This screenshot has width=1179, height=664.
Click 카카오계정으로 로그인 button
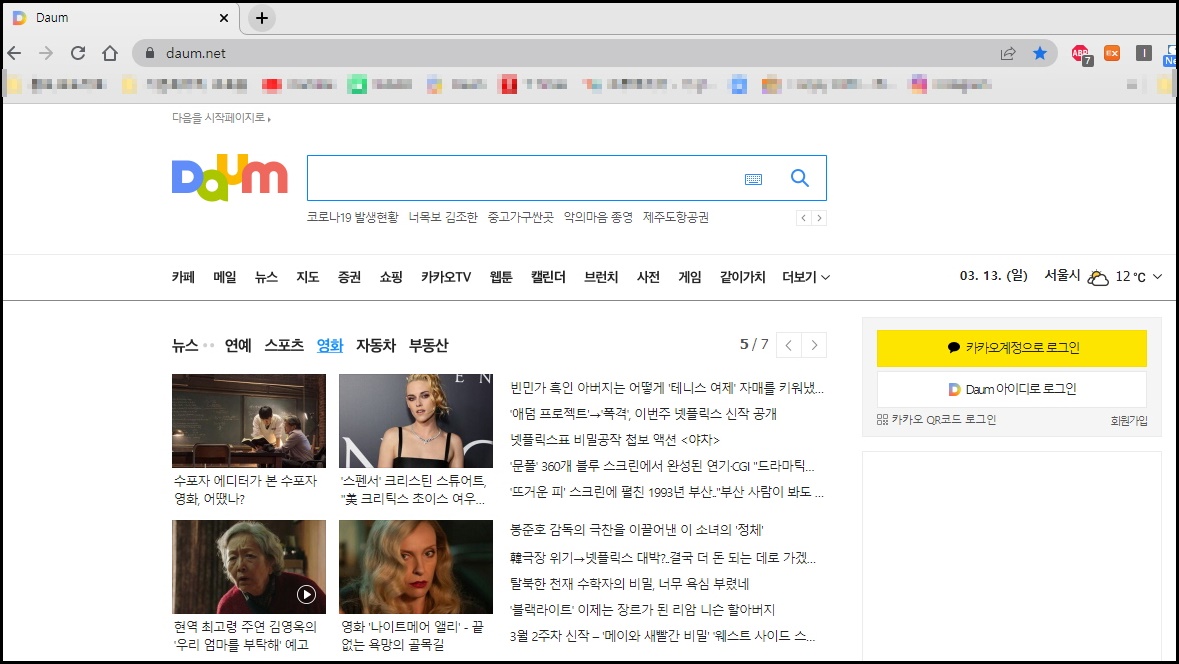(x=1011, y=347)
